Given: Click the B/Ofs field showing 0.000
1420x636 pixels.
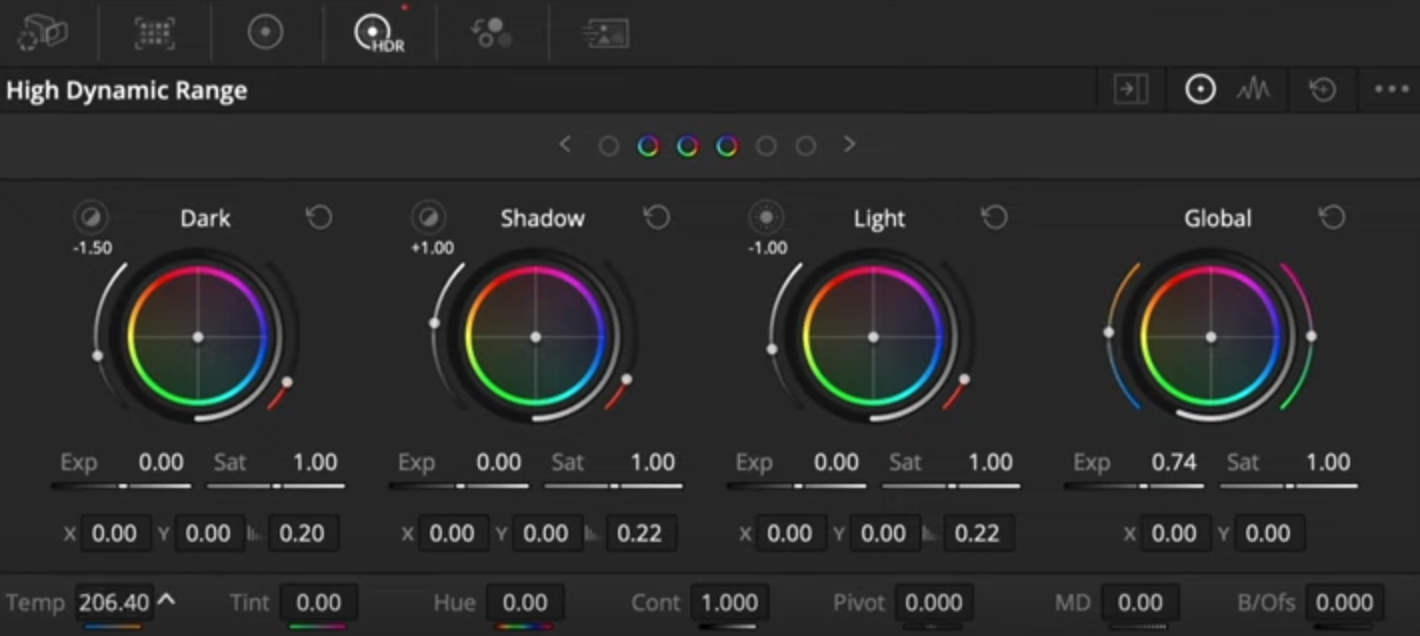Looking at the screenshot, I should 1345,603.
